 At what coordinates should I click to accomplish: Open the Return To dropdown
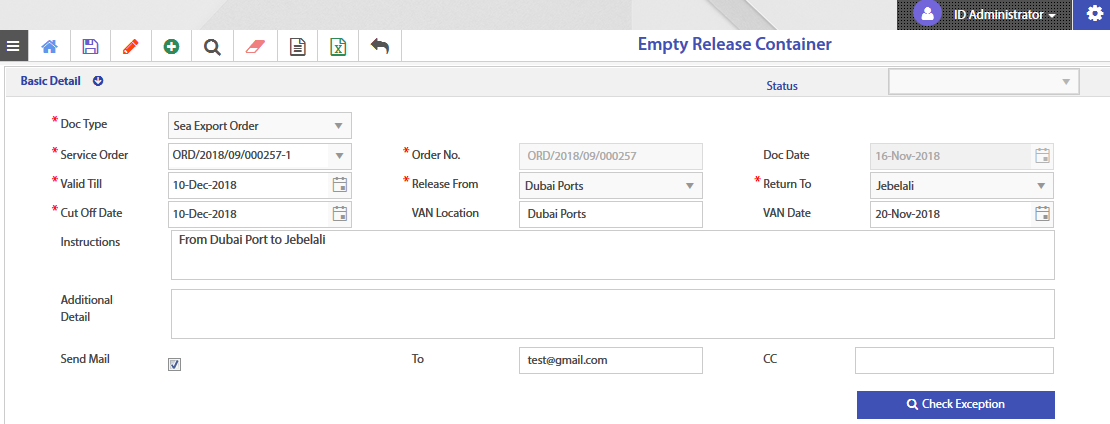click(x=1040, y=186)
